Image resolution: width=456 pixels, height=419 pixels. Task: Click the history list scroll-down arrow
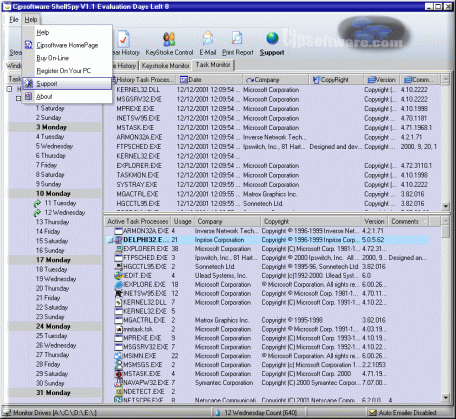point(446,206)
